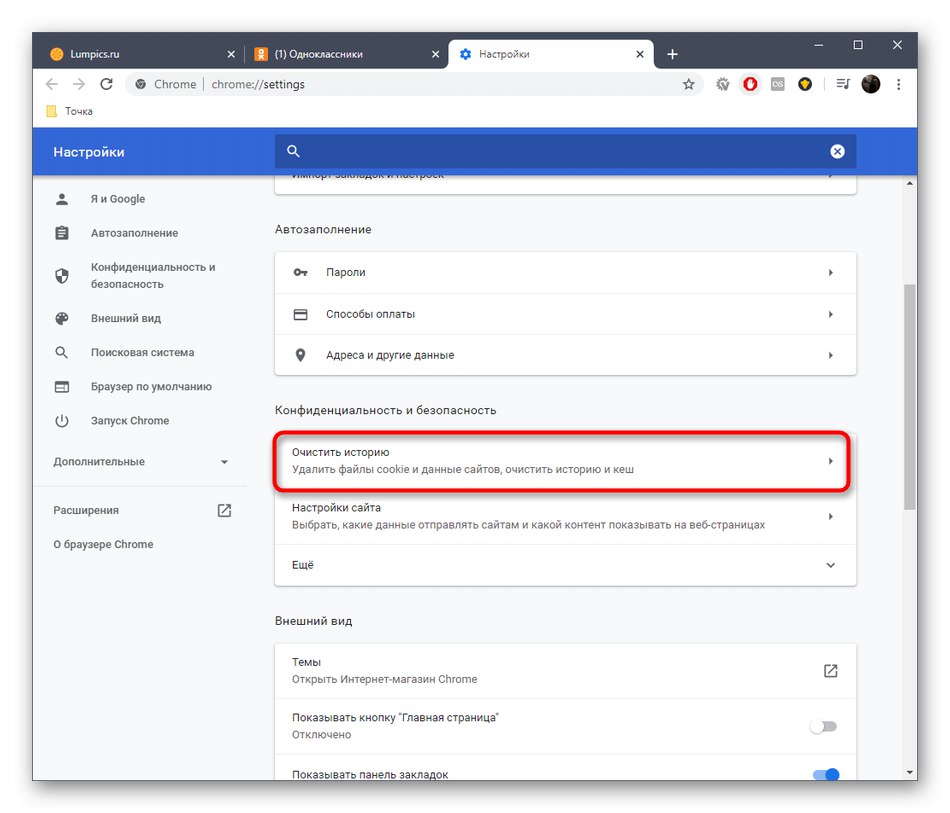
Task: Switch to the Lumpics.ru tab
Action: point(143,55)
